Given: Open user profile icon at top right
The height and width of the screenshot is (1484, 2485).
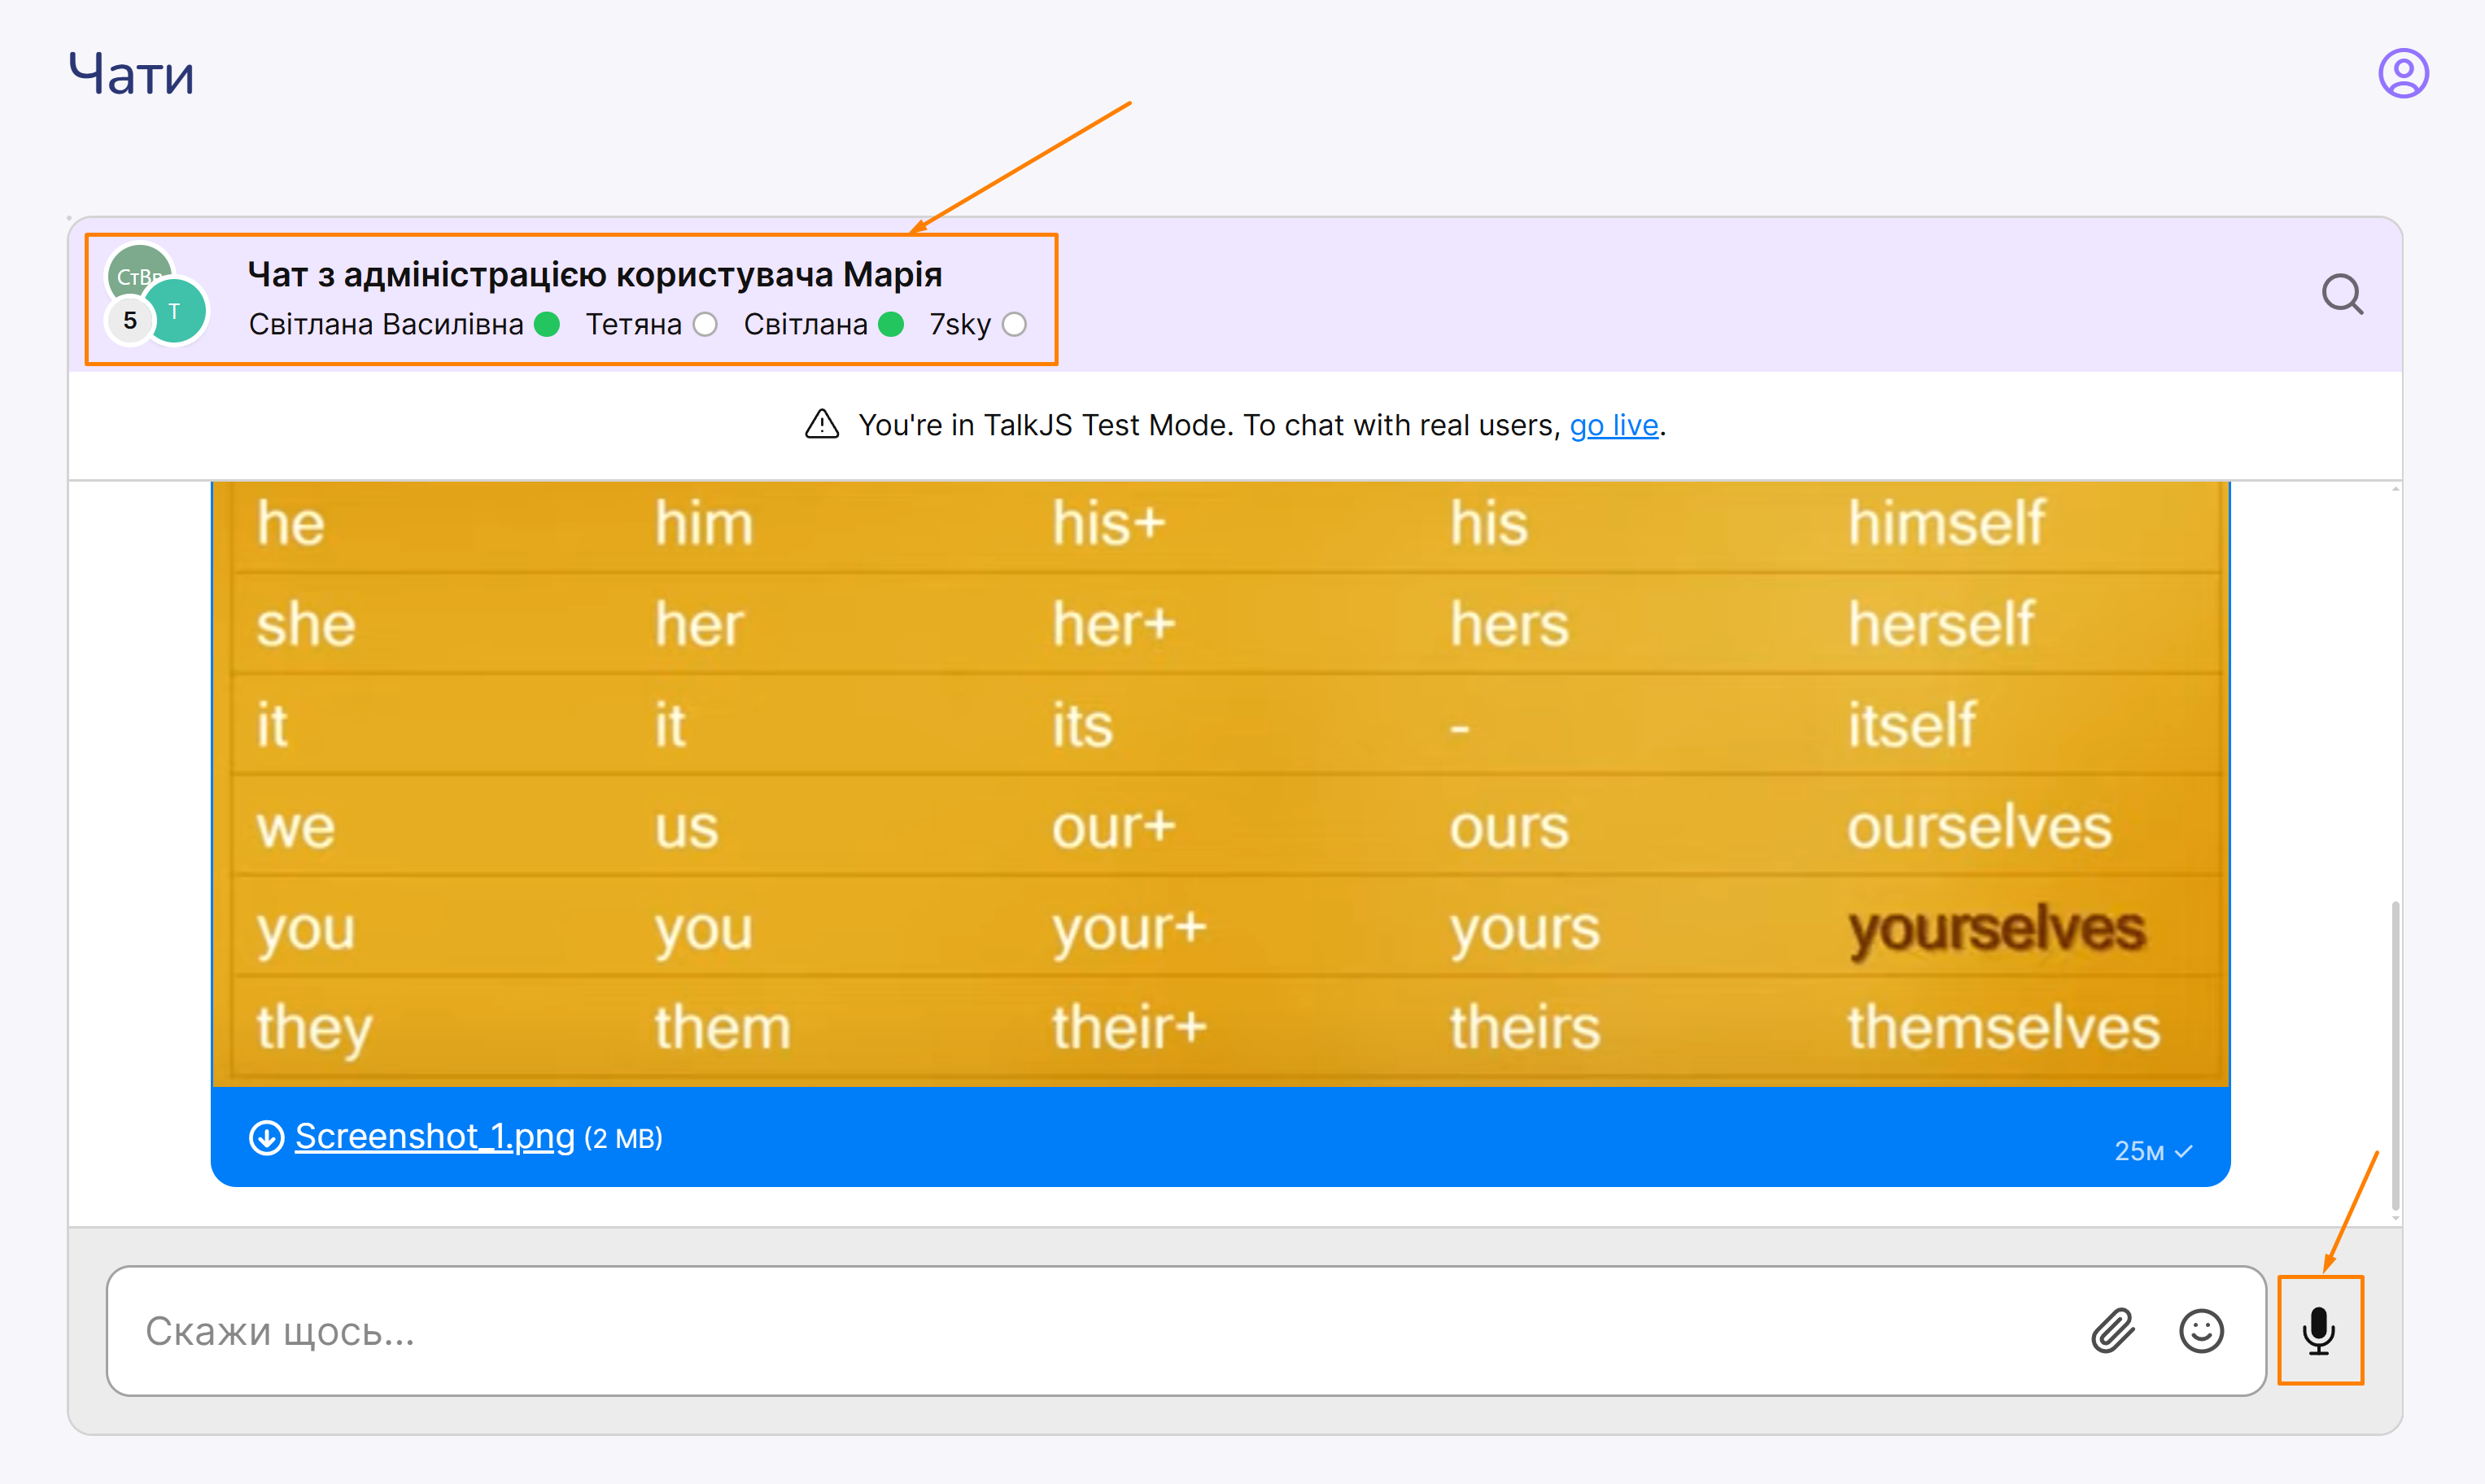Looking at the screenshot, I should pos(2402,73).
